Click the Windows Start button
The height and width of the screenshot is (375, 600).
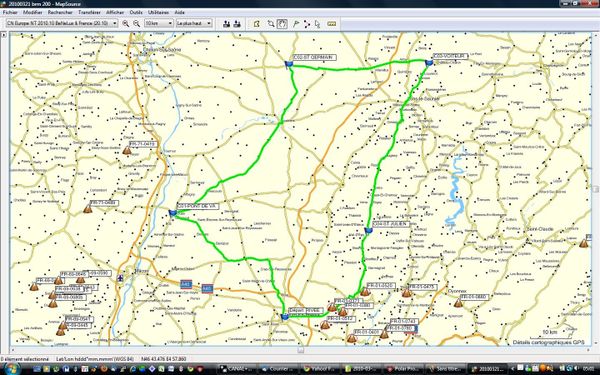tap(11, 369)
